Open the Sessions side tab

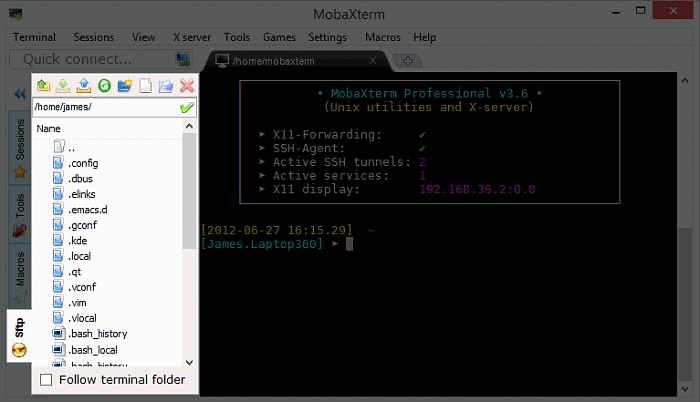click(20, 148)
